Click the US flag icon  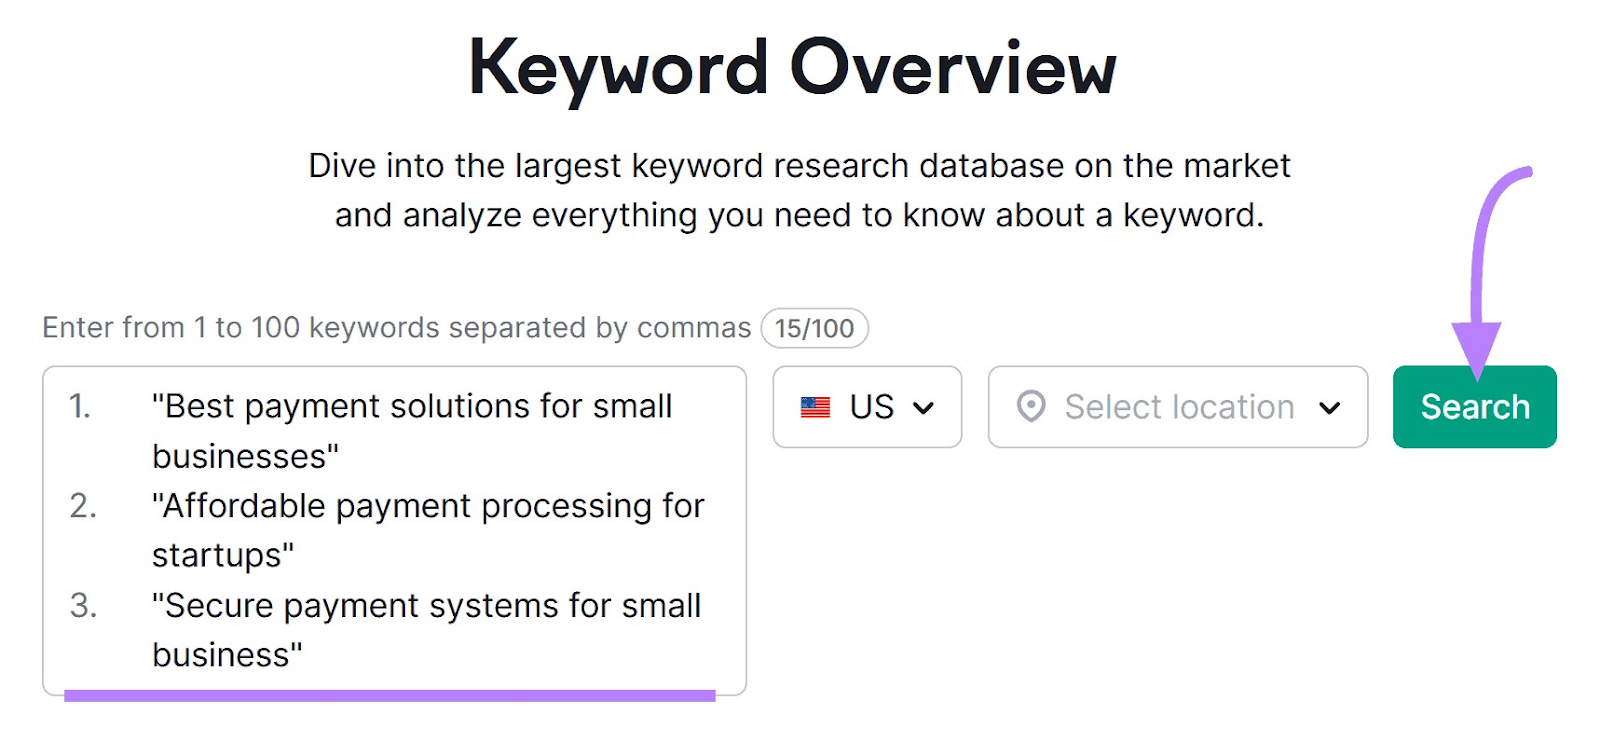[815, 408]
